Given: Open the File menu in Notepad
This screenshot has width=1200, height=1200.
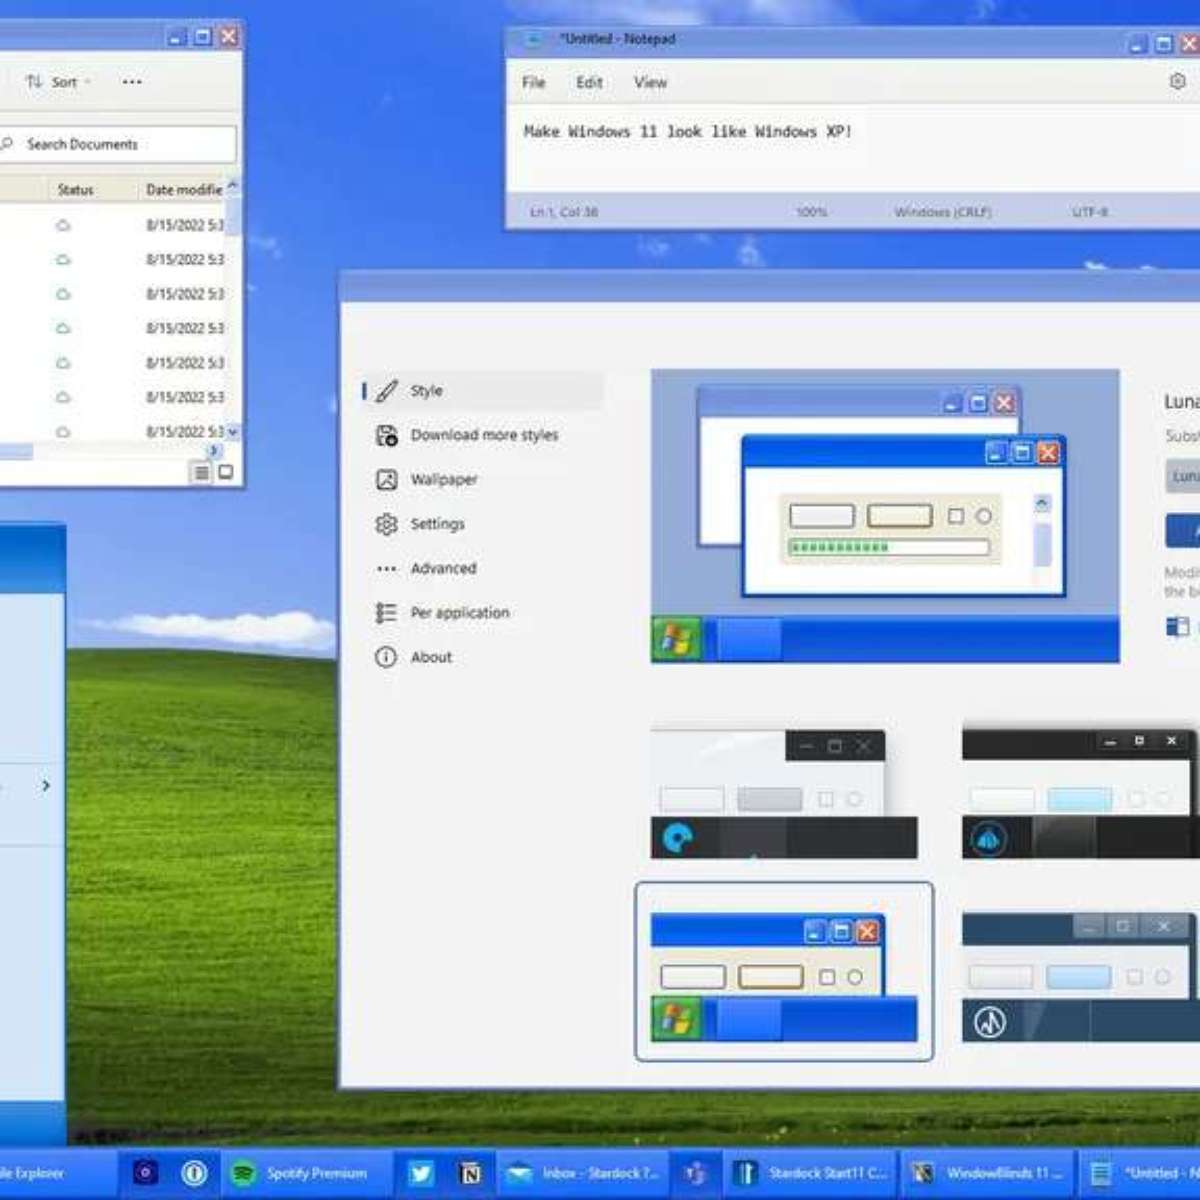Looking at the screenshot, I should [533, 82].
